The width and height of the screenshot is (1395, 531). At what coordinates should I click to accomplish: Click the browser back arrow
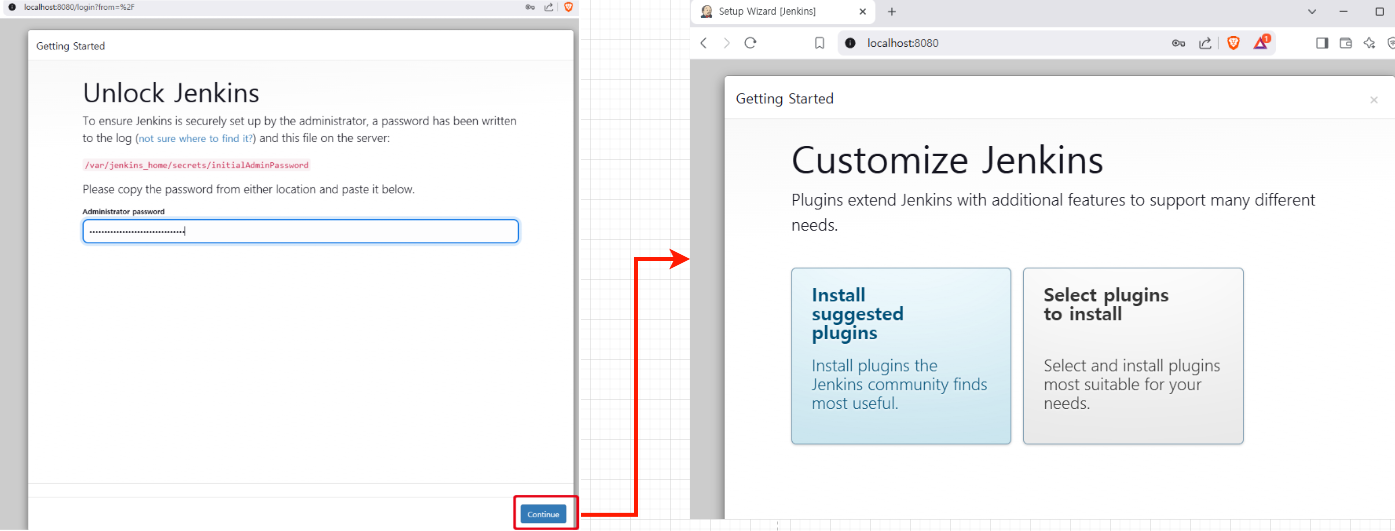(703, 43)
